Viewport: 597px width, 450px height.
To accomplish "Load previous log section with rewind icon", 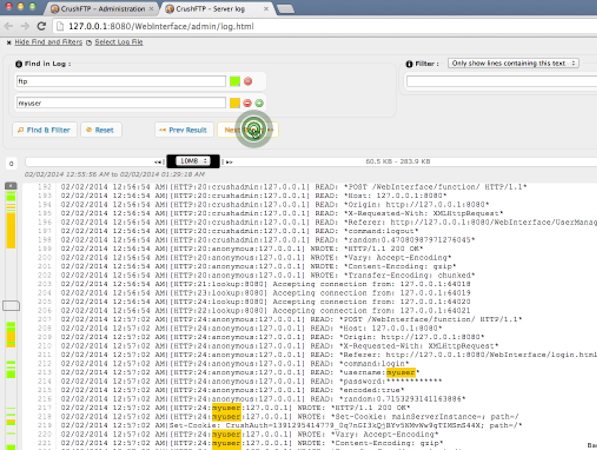I will point(158,162).
